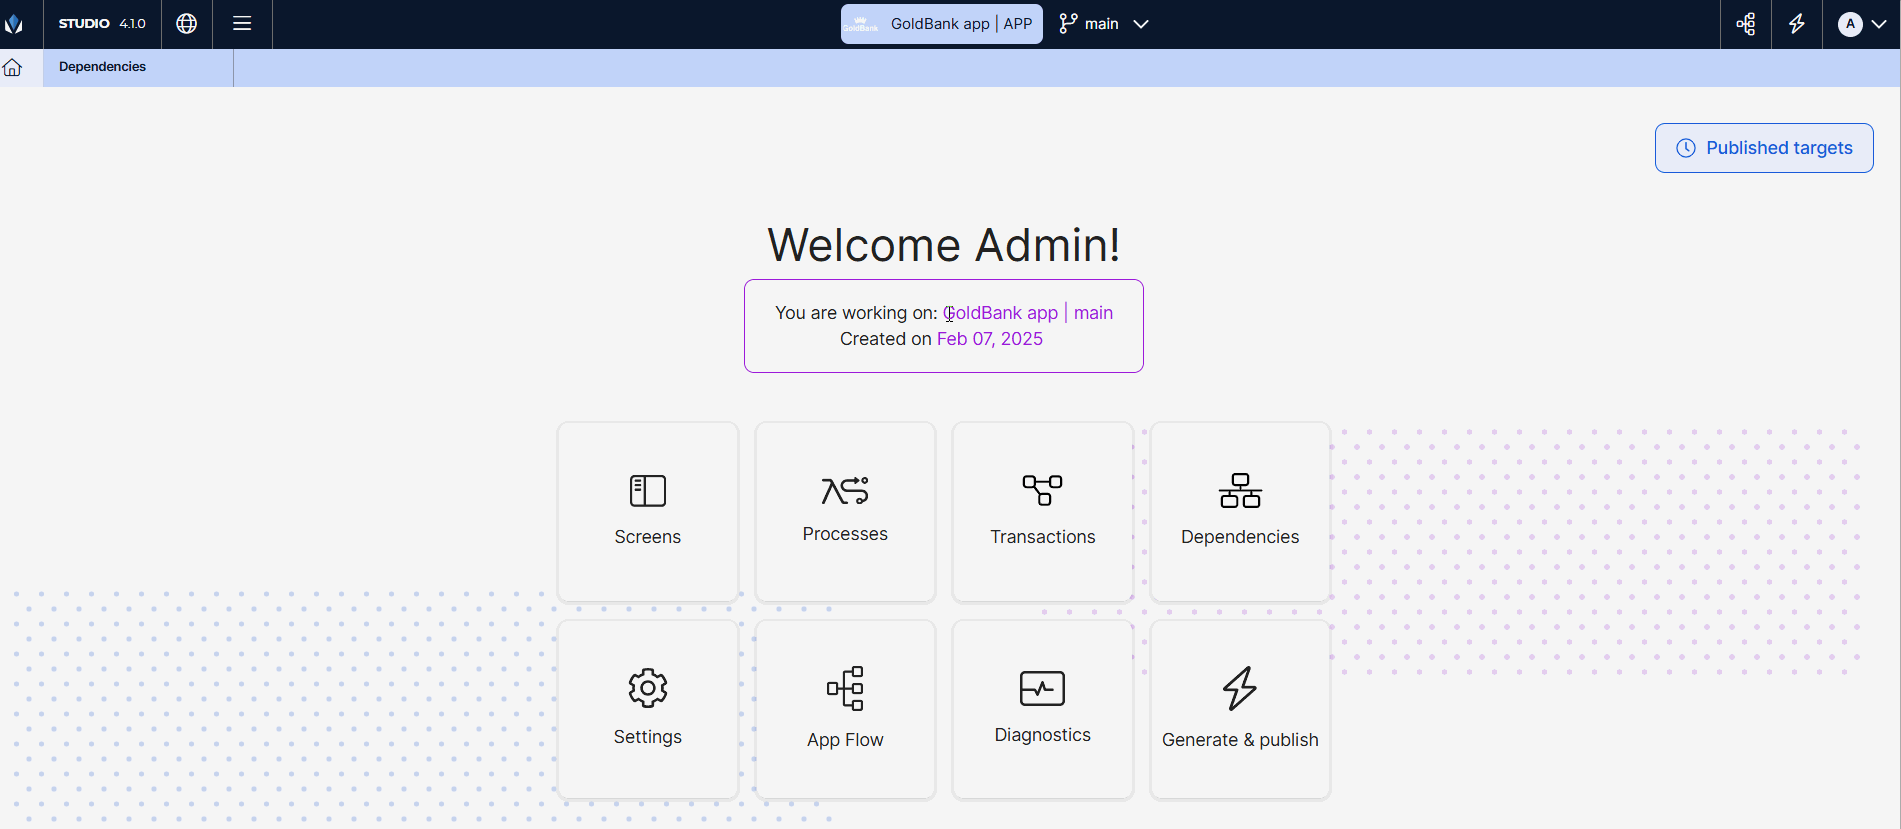Open the Screens tile icon
The width and height of the screenshot is (1901, 829).
coord(647,491)
